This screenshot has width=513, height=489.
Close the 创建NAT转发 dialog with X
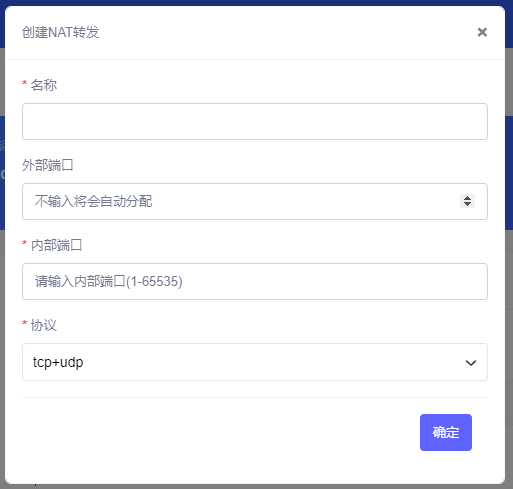pos(482,32)
